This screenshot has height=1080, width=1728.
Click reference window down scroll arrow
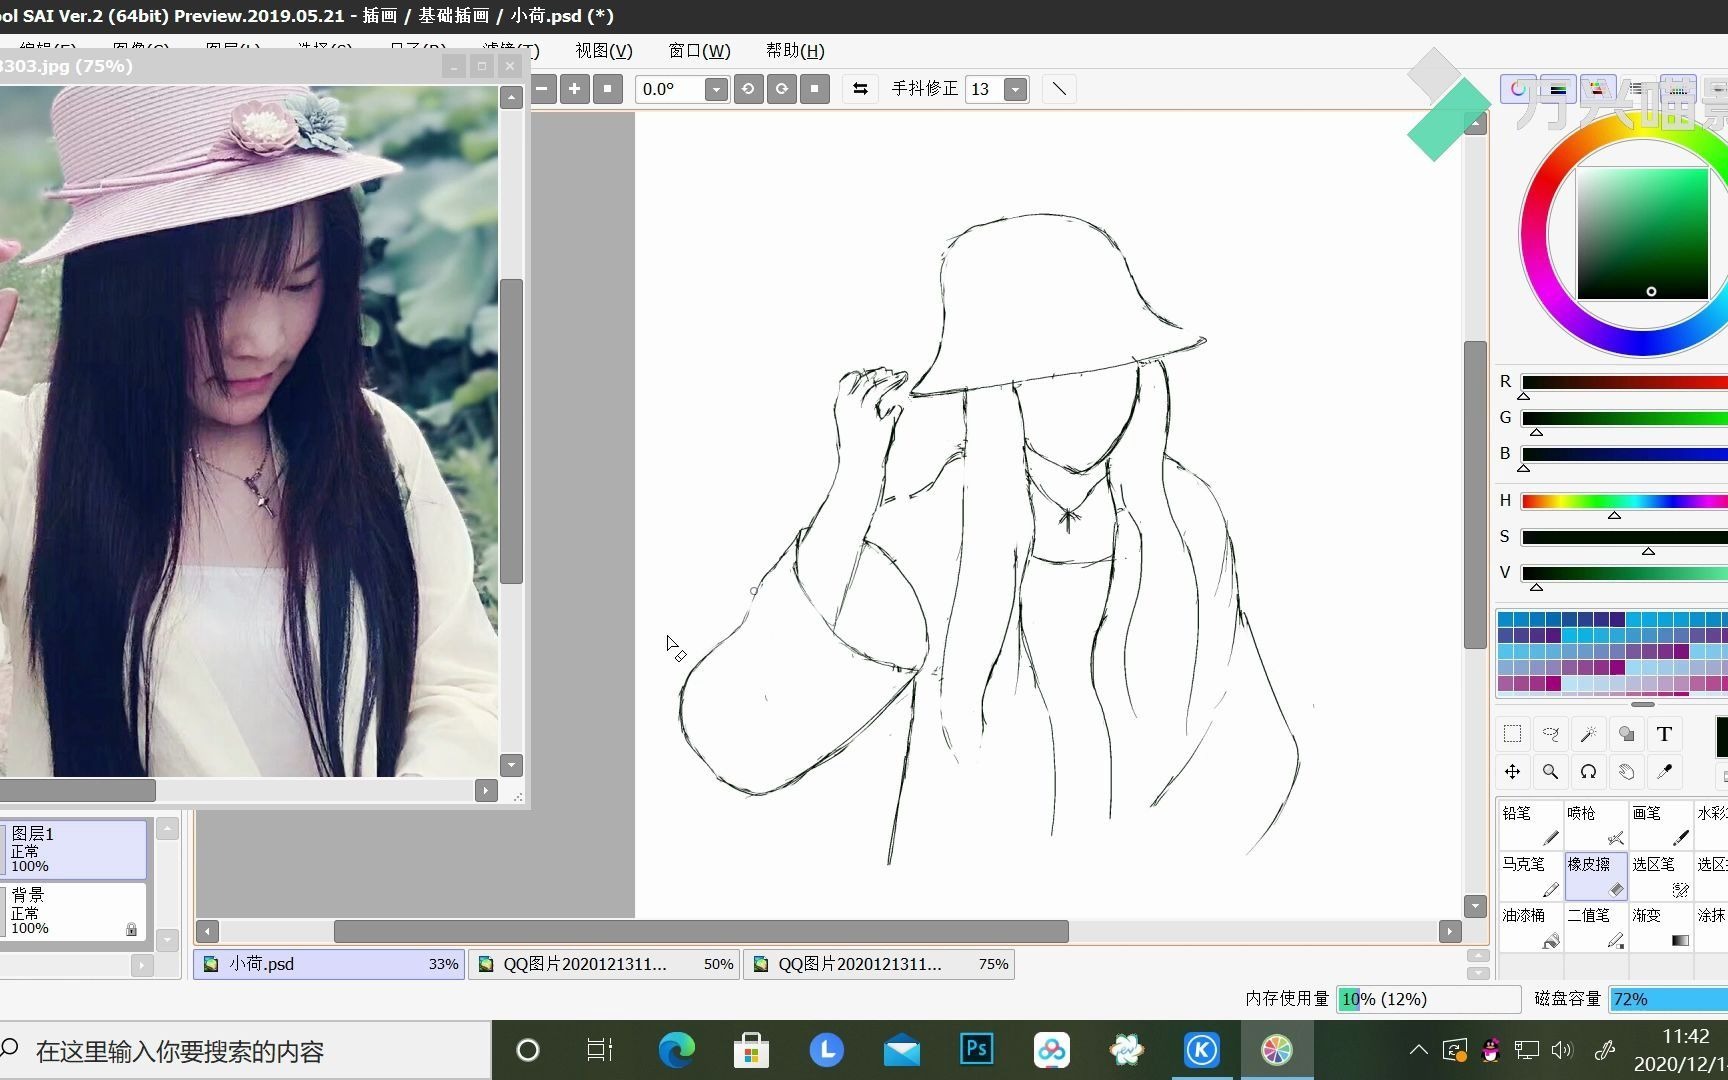(511, 765)
